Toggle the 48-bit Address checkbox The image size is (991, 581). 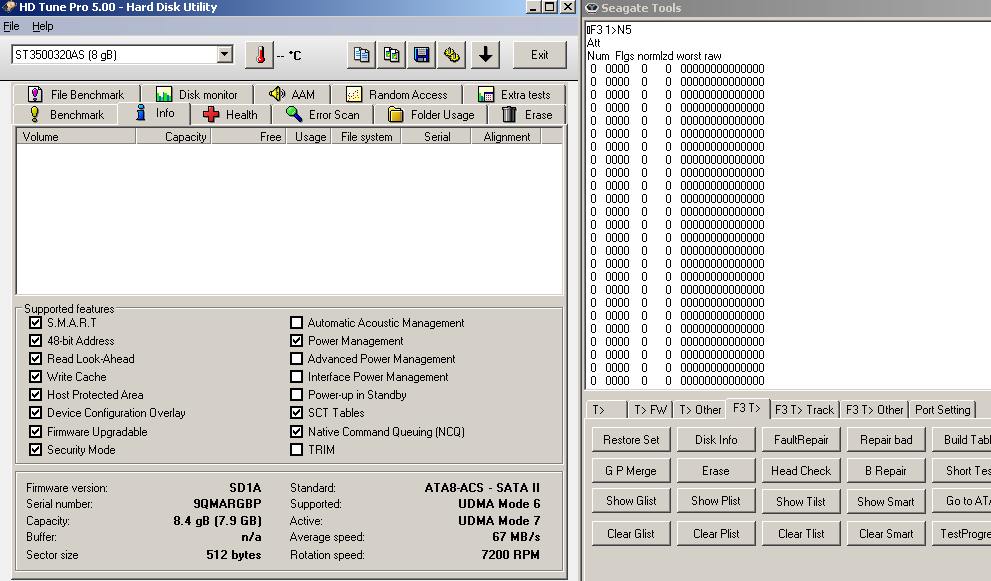tap(35, 340)
